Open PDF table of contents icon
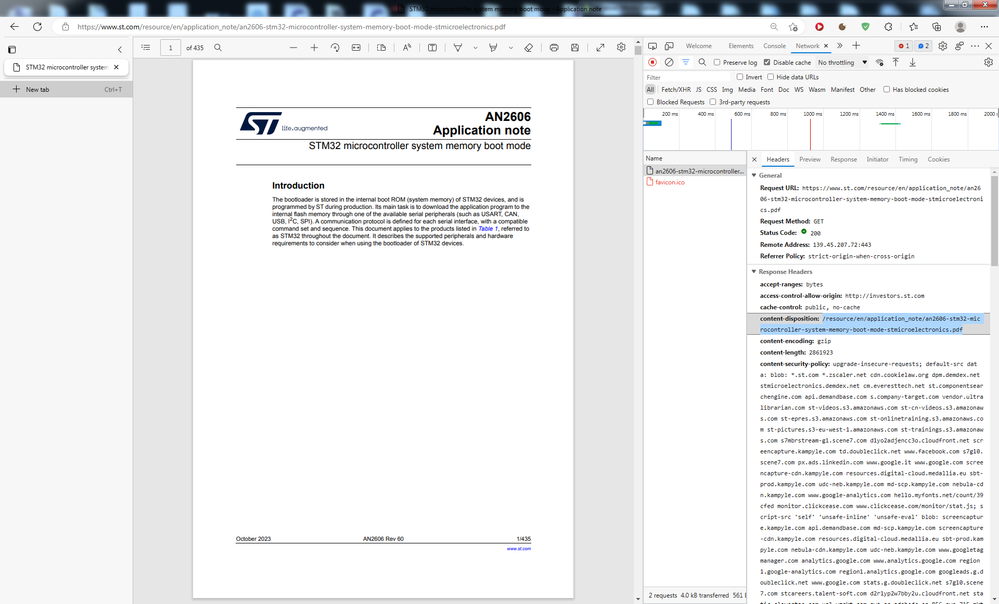 click(x=146, y=47)
